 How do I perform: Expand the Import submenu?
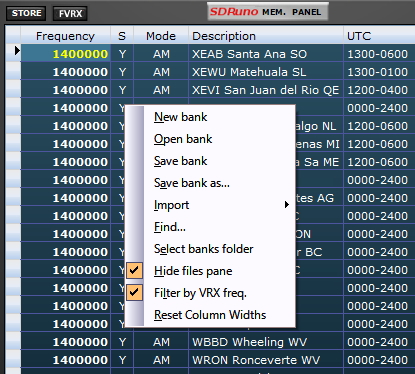pos(210,205)
